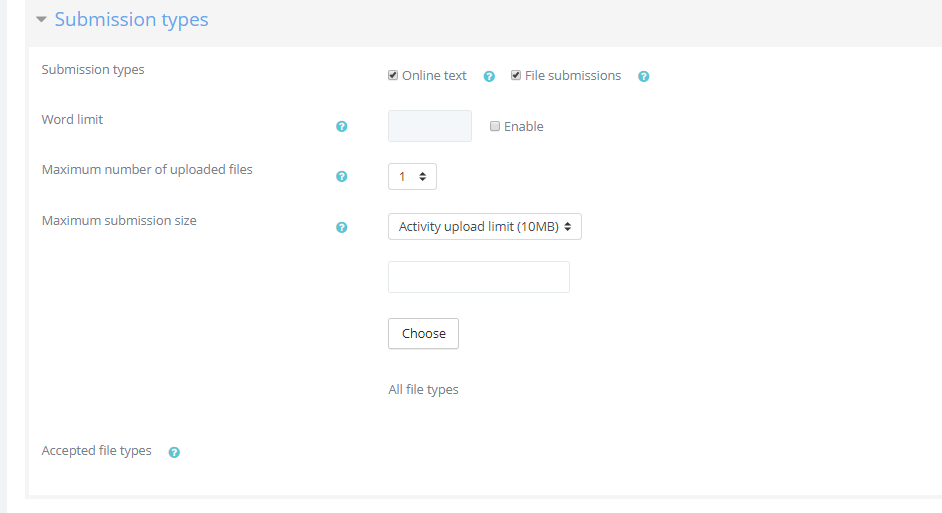The image size is (942, 513).
Task: Open the Activity upload limit (10MB) dropdown
Action: [x=484, y=227]
